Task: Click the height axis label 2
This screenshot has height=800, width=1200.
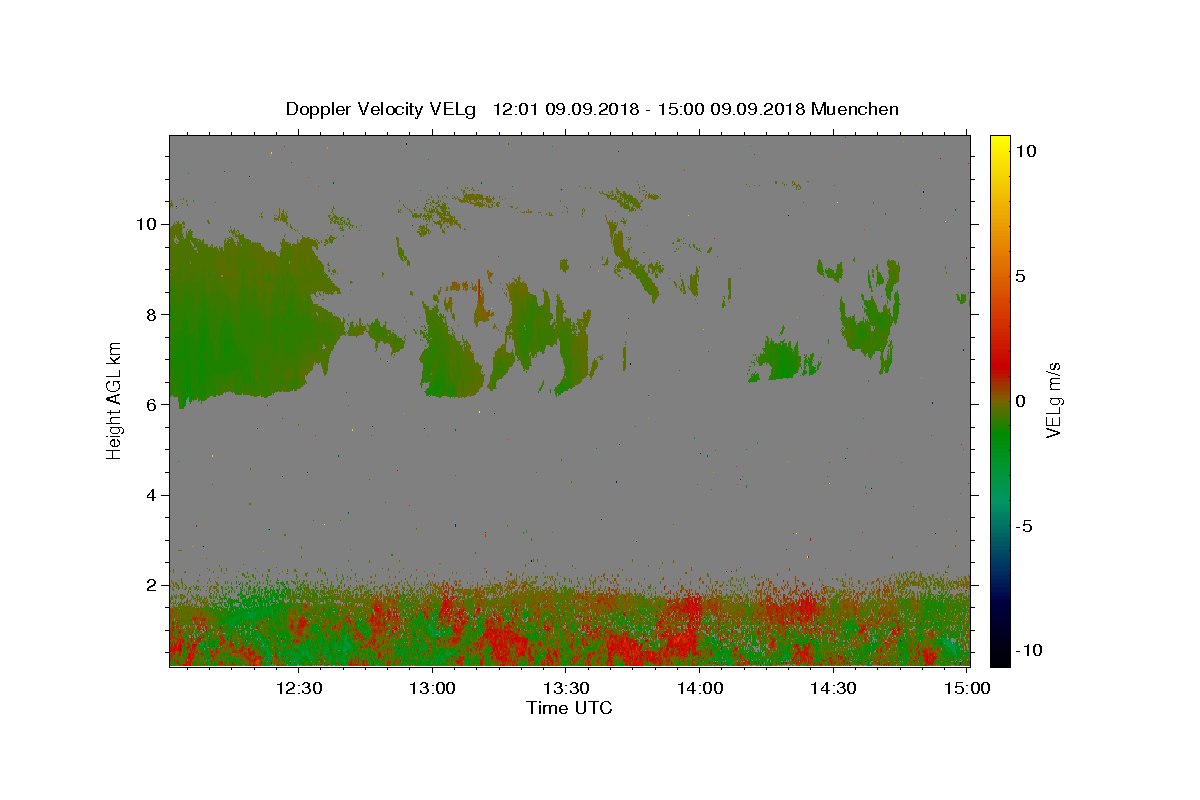Action: [x=152, y=585]
